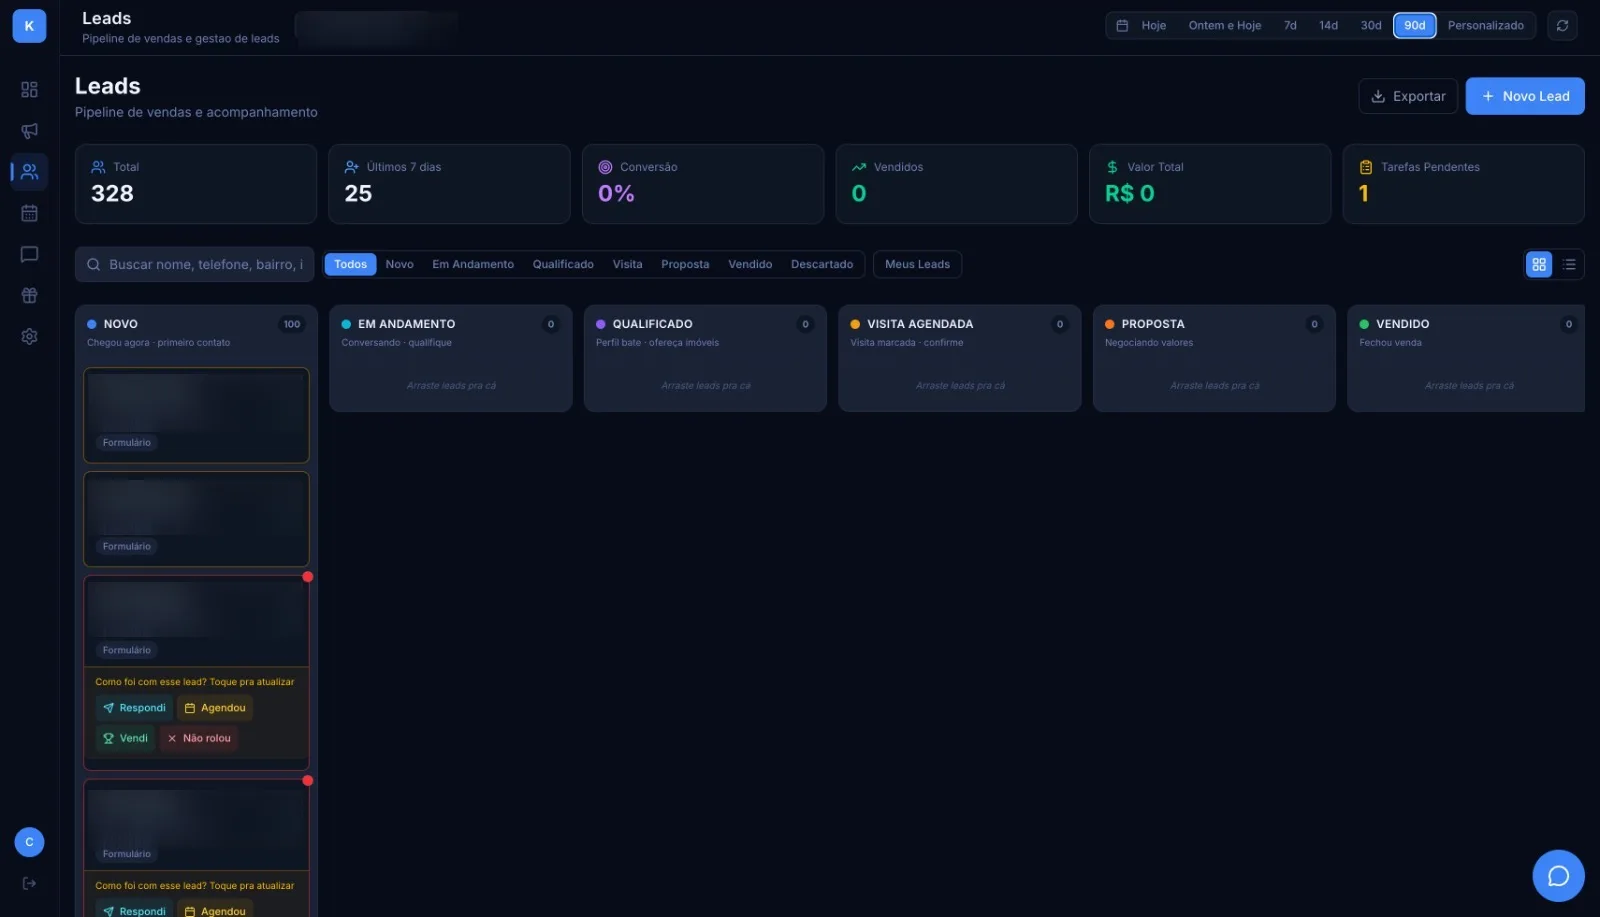Click Agendou next to the Não rolou button
The image size is (1600, 917).
pyautogui.click(x=215, y=708)
